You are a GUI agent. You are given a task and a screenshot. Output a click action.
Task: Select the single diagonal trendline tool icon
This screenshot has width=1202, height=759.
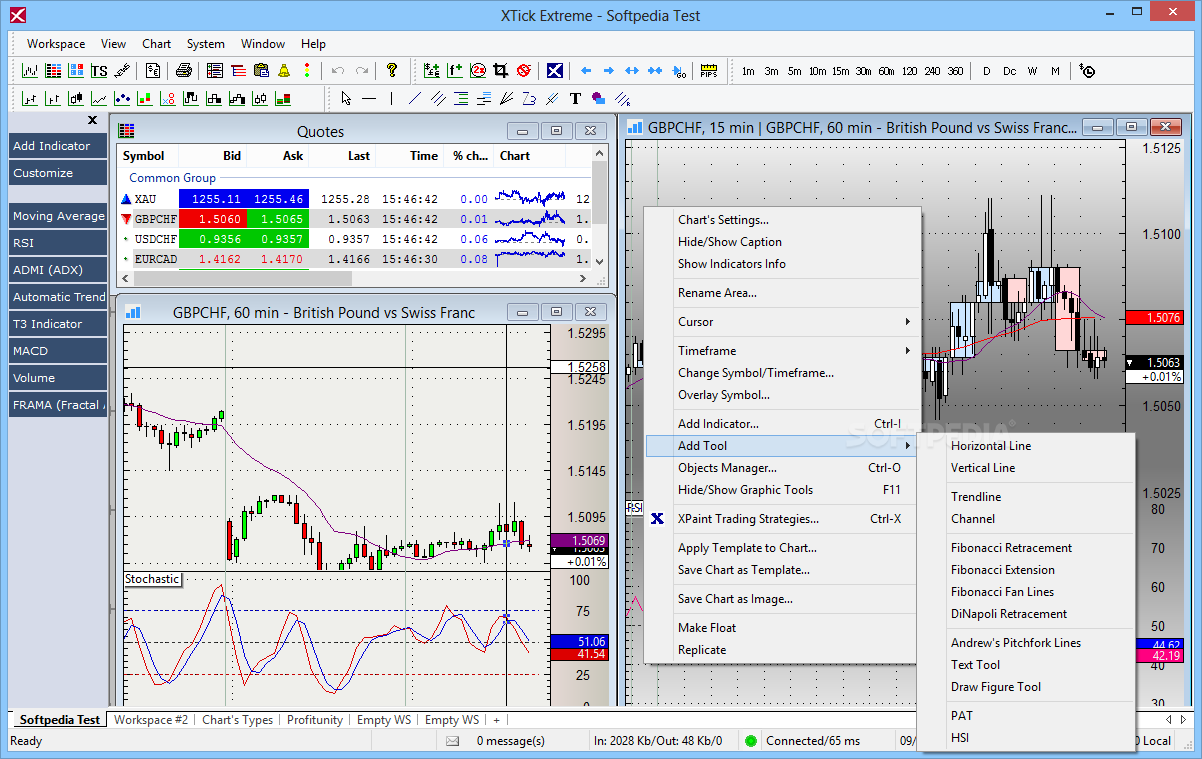pyautogui.click(x=415, y=98)
